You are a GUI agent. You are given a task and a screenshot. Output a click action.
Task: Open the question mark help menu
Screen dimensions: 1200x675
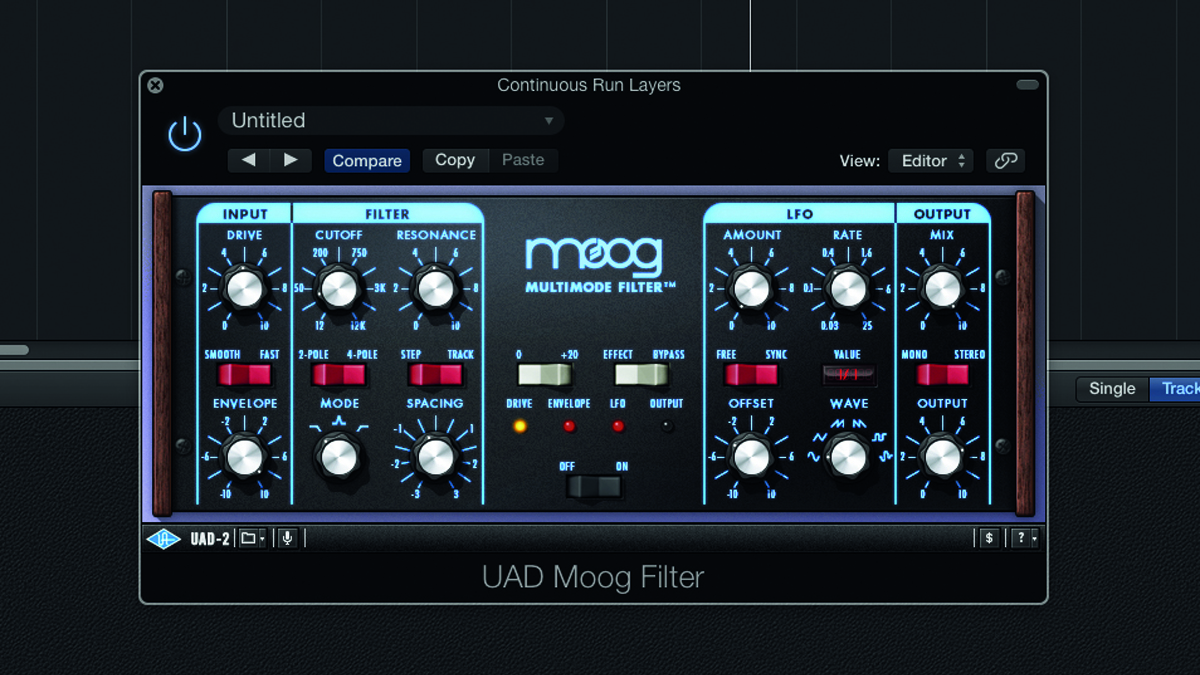[x=1025, y=538]
